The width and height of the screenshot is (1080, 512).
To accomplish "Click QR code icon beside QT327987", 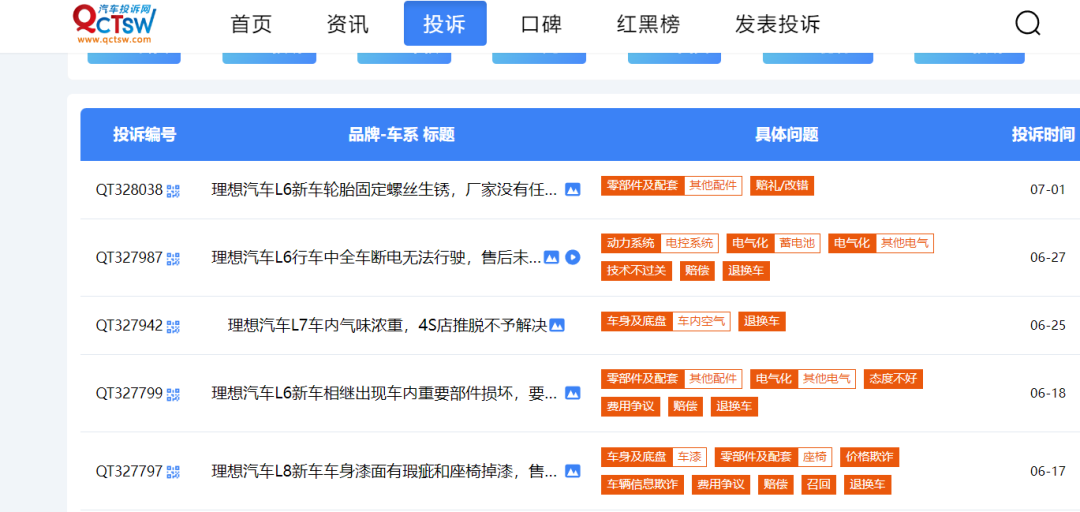I will [x=173, y=258].
